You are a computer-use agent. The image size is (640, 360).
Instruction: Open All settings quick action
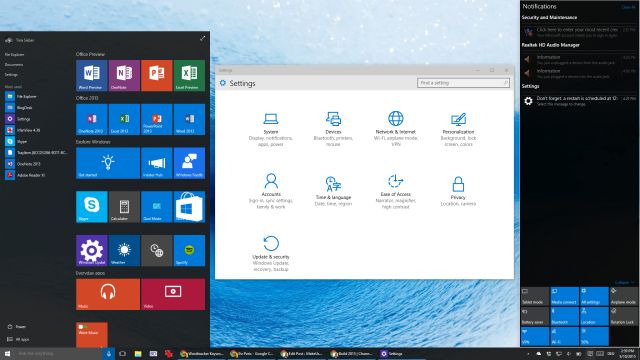click(594, 296)
